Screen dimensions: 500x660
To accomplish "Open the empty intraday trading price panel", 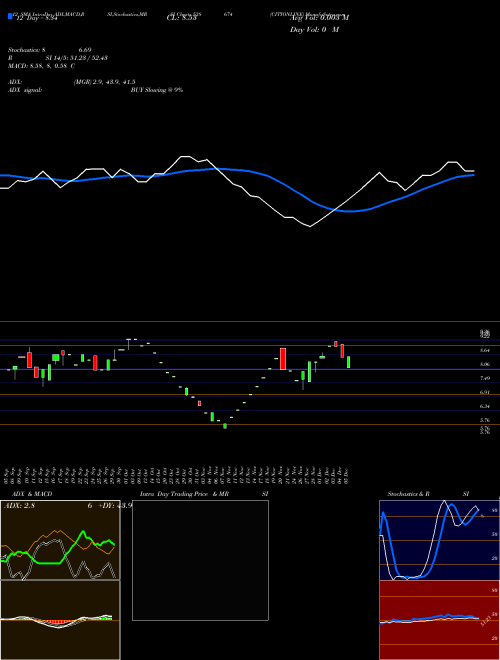I will point(200,560).
